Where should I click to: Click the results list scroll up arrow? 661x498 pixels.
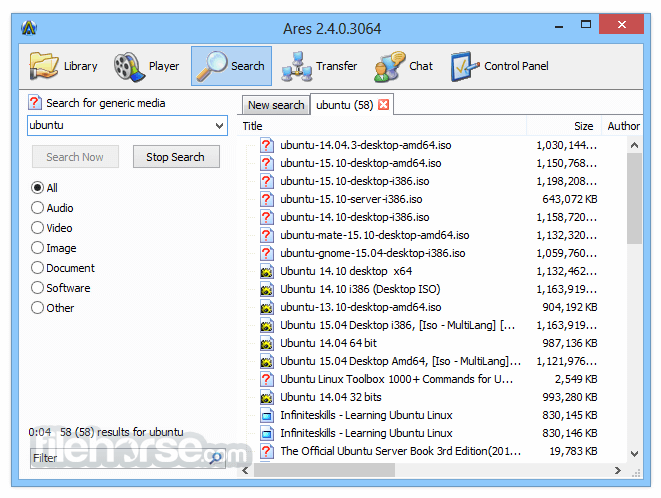[x=634, y=145]
